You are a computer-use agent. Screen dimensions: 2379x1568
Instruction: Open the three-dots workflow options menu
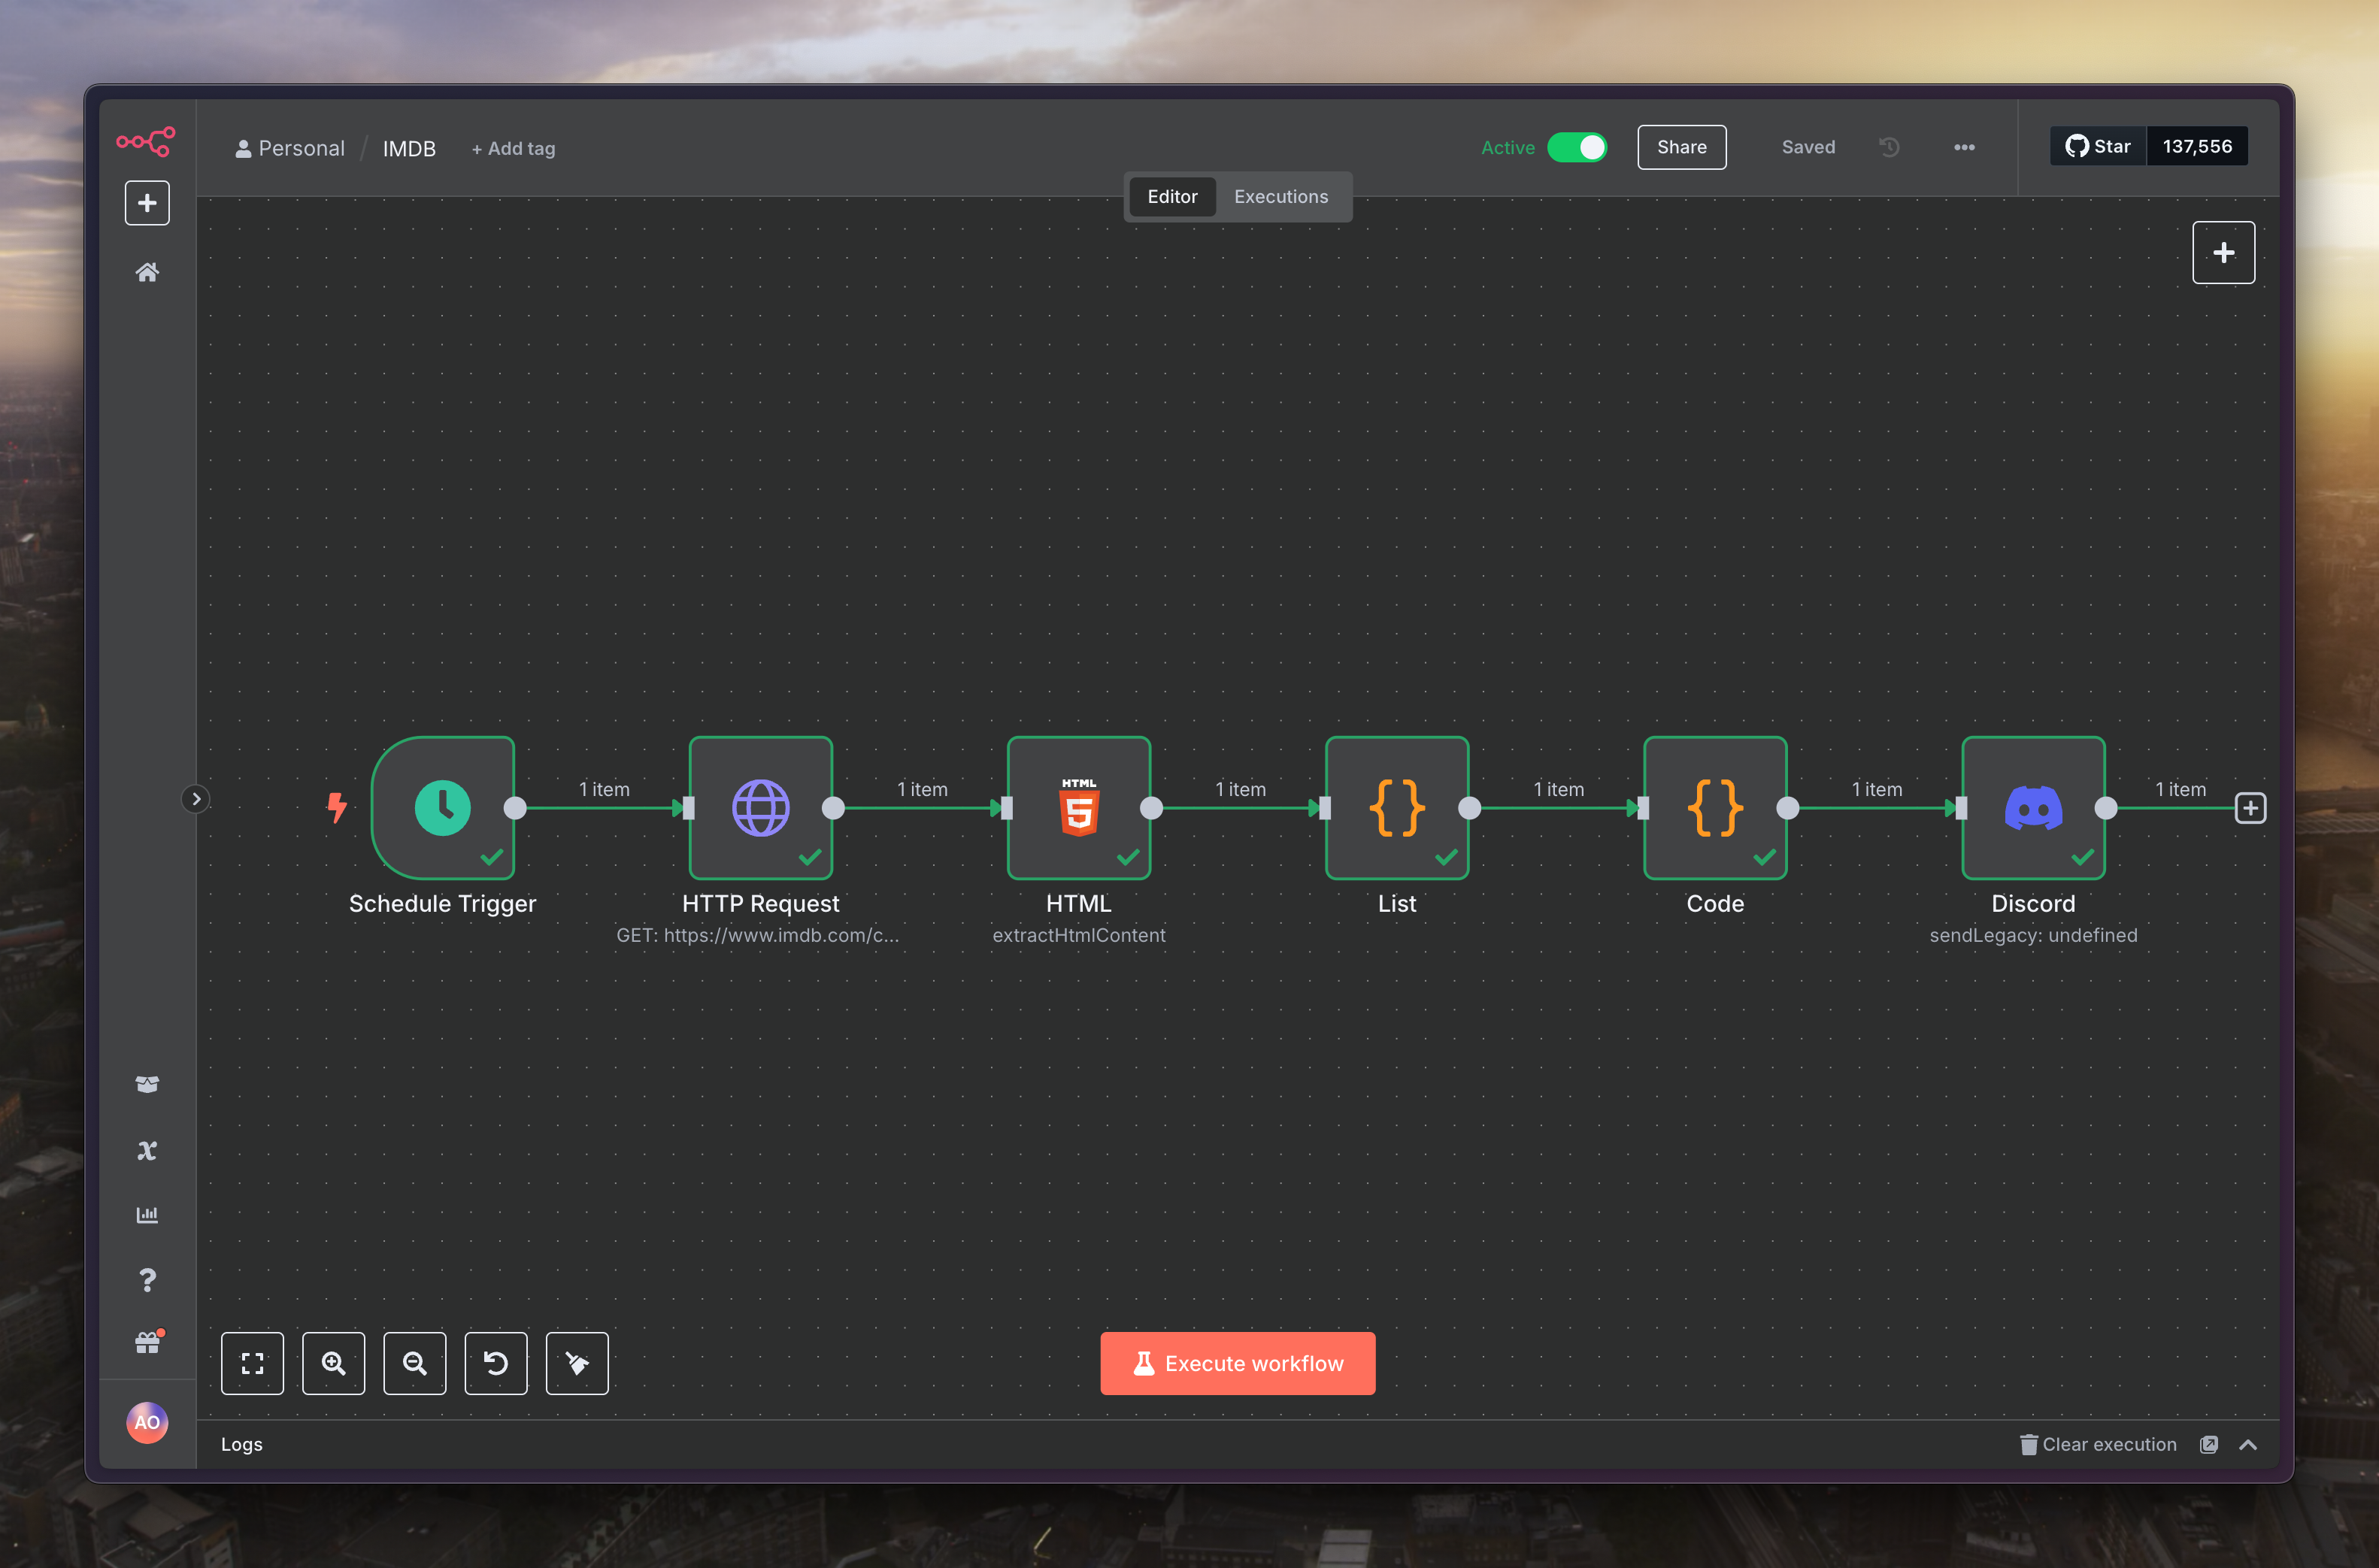click(x=1964, y=147)
